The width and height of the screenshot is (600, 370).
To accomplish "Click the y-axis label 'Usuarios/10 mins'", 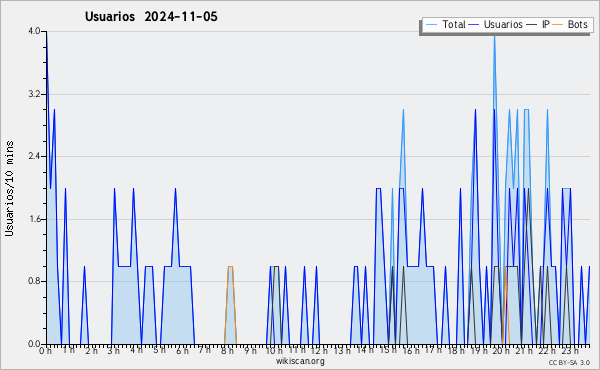I will [9, 188].
